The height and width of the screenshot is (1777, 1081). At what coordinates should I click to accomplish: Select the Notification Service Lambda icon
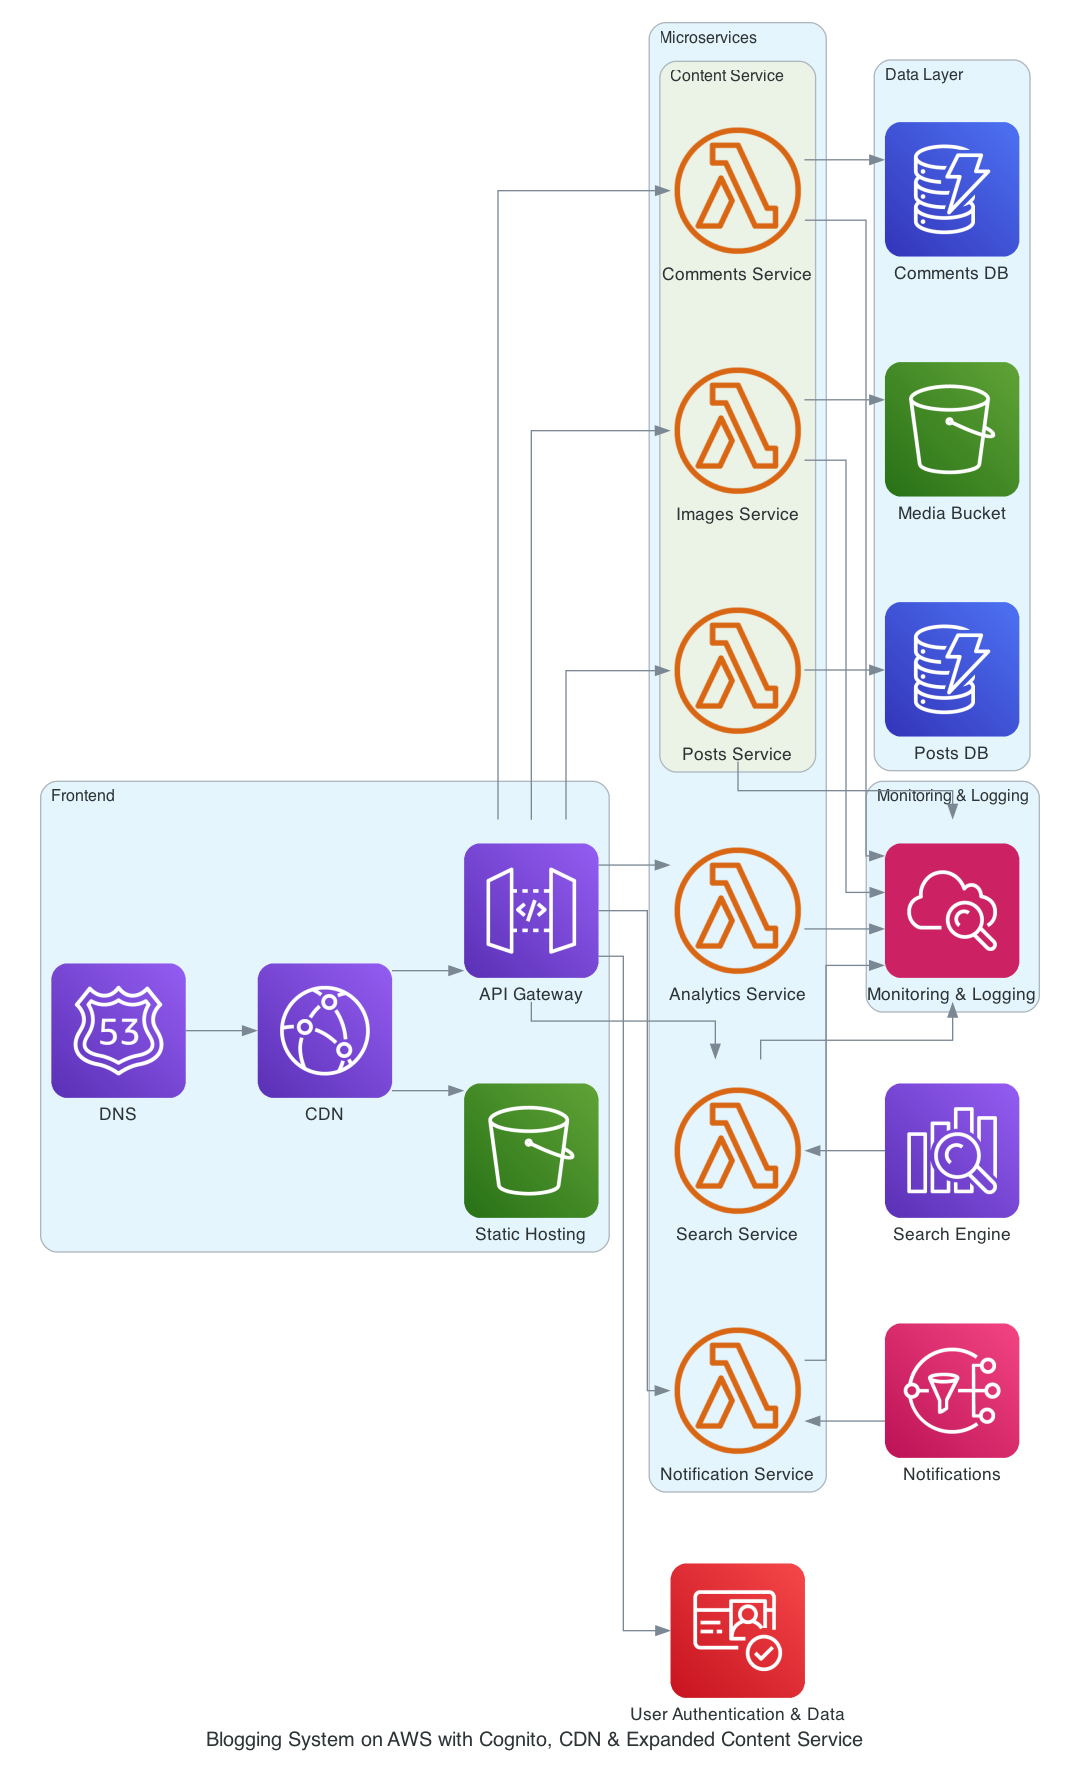point(737,1390)
